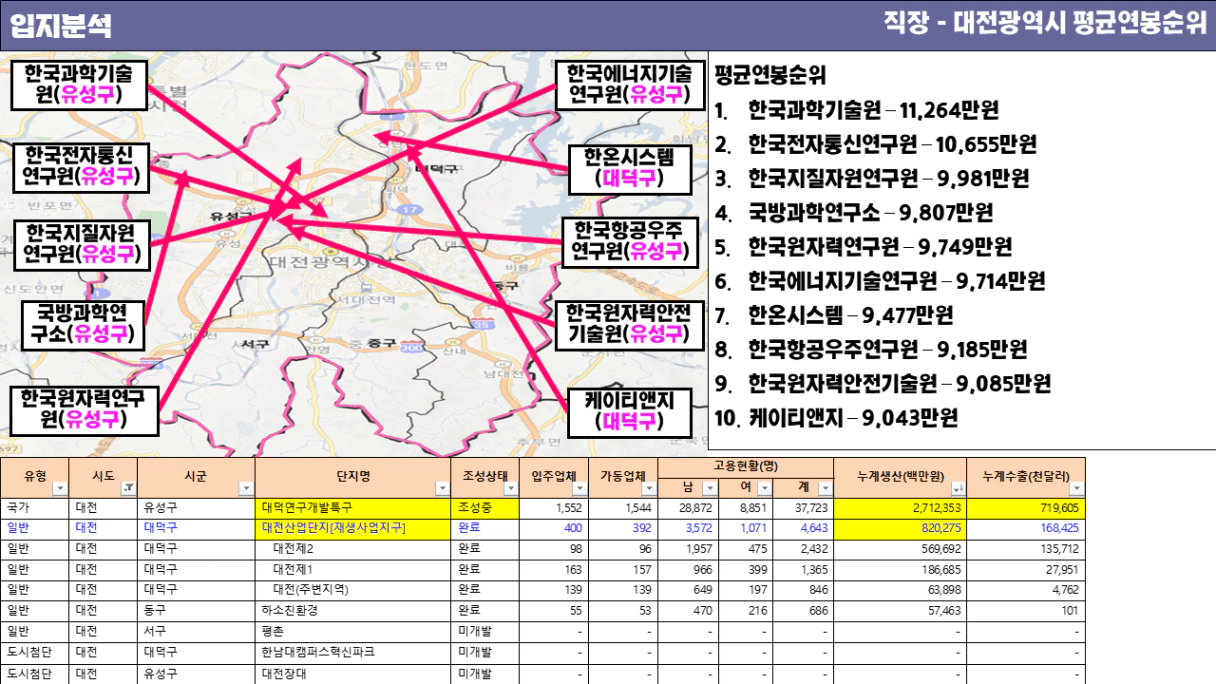Open the 계 employment column filter dropdown
Screen dimensions: 1216x684
tap(826, 488)
